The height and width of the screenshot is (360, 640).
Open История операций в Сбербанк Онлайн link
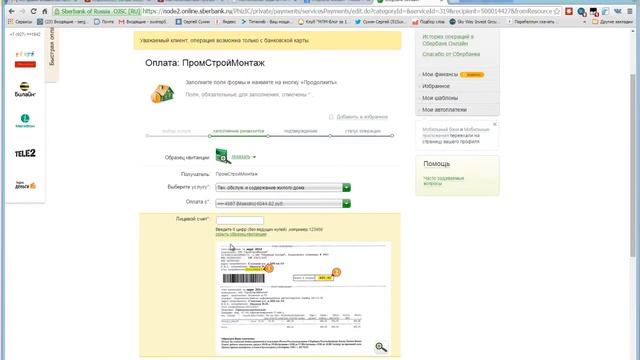point(448,40)
